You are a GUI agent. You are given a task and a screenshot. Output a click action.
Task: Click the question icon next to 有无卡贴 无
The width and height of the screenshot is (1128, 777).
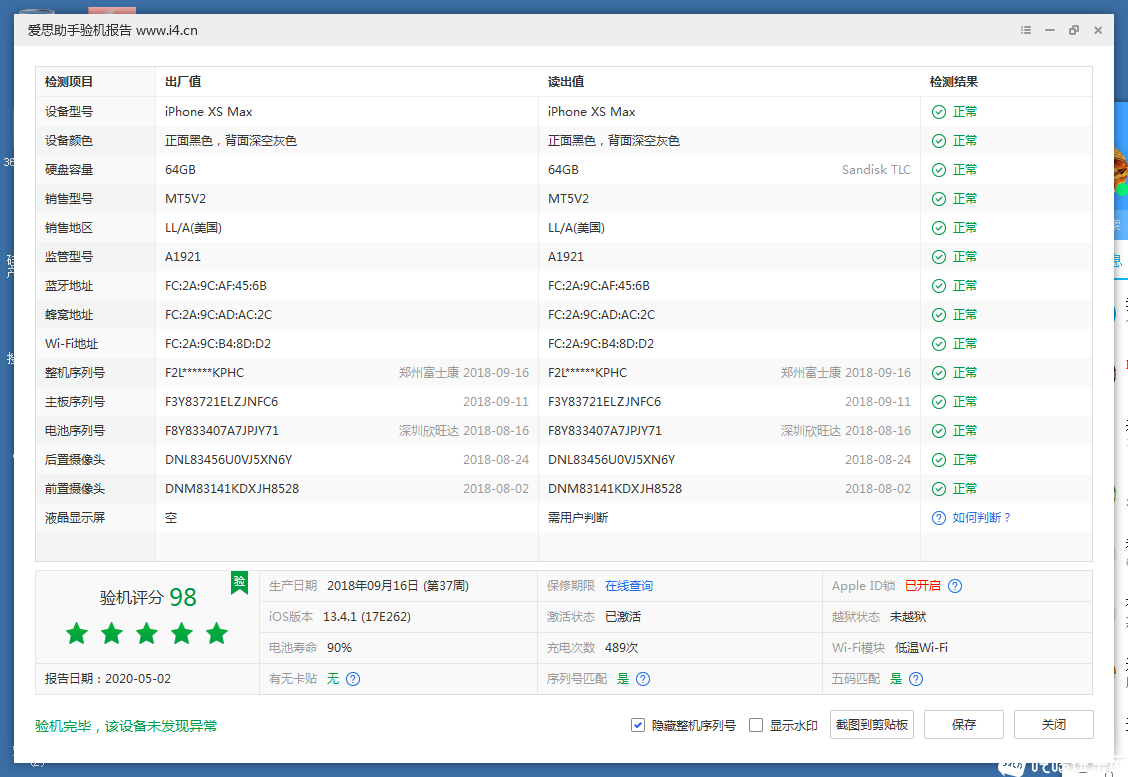352,678
